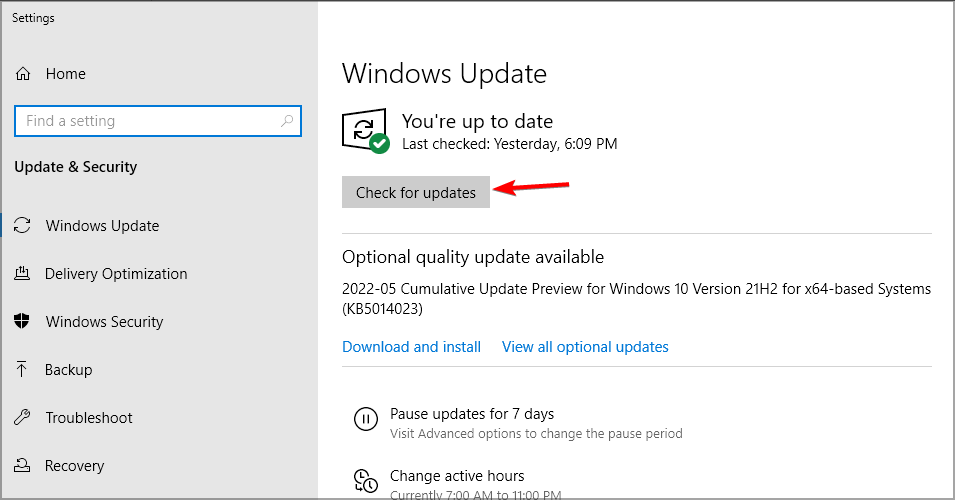Click the pause circle icon beside Pause updates
The image size is (955, 500).
[365, 419]
